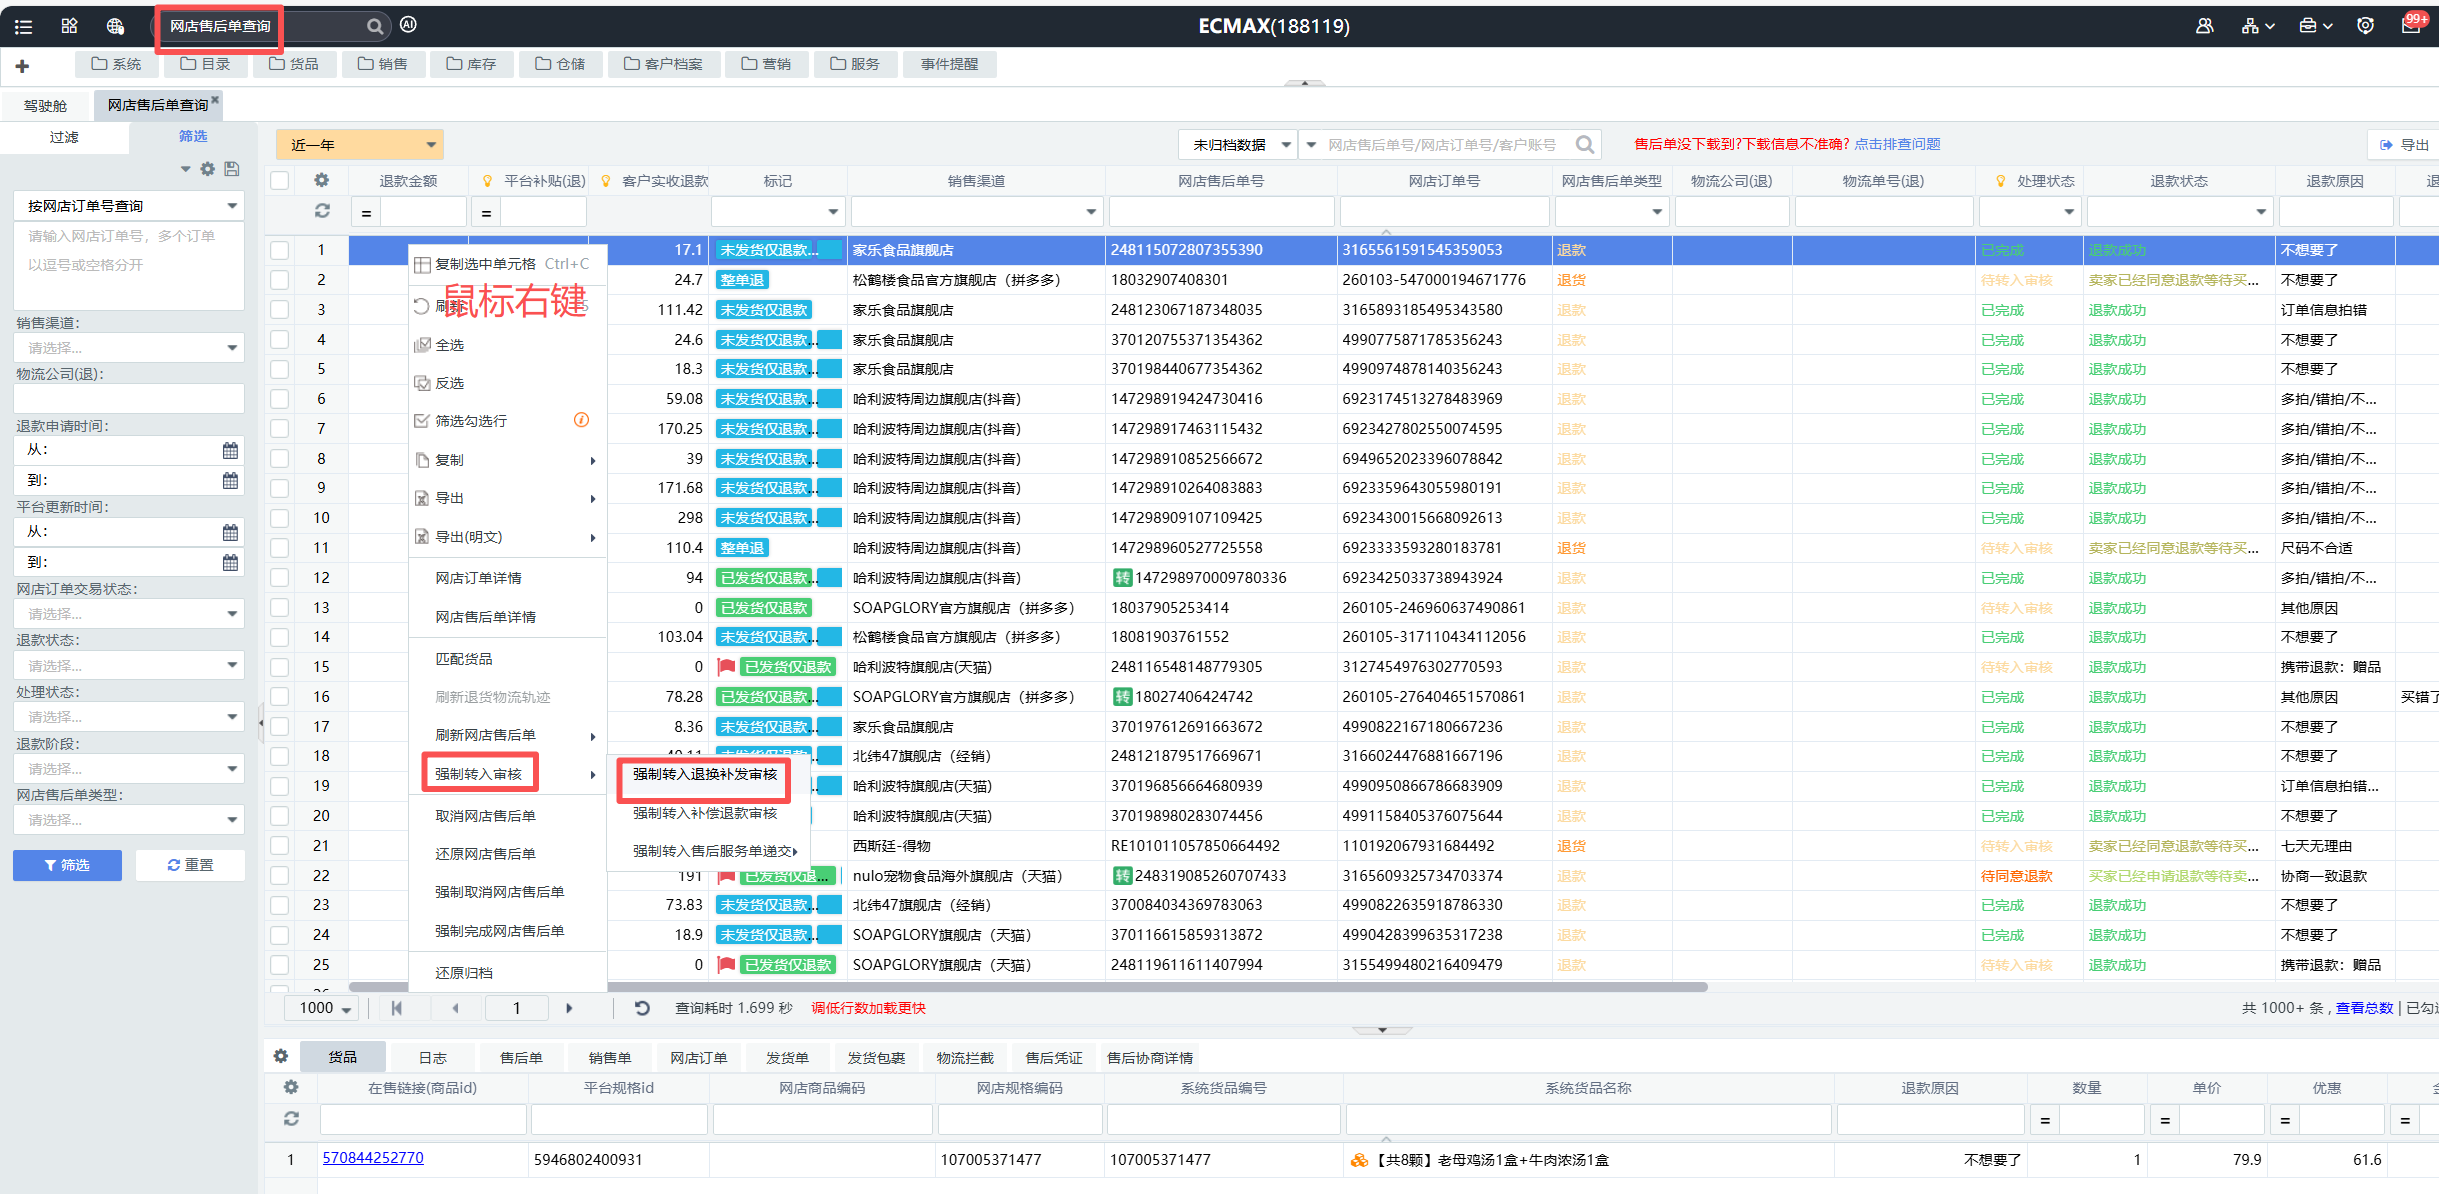Image resolution: width=2439 pixels, height=1194 pixels.
Task: Click the plus add-tab icon
Action: 22,66
